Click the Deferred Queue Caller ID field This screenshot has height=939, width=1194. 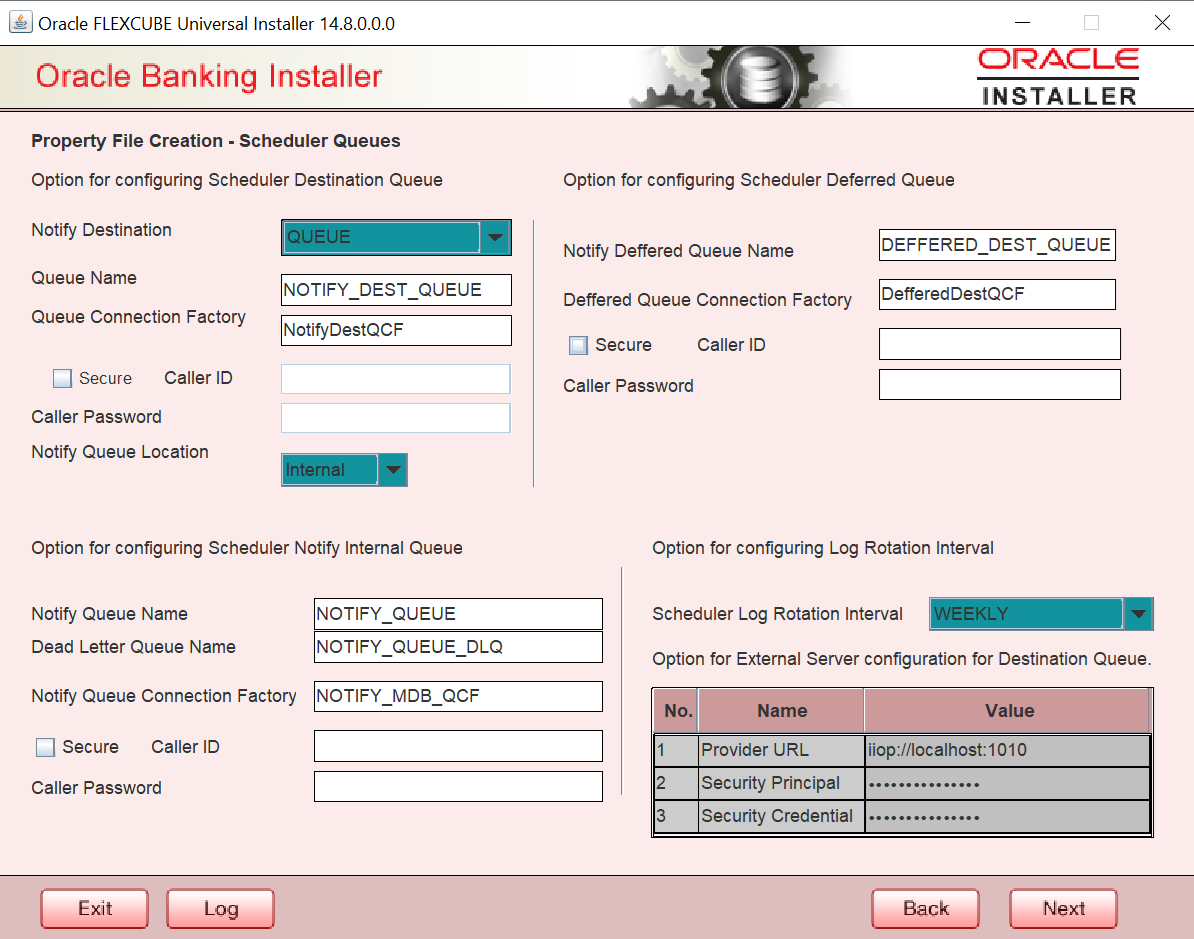(x=1000, y=344)
